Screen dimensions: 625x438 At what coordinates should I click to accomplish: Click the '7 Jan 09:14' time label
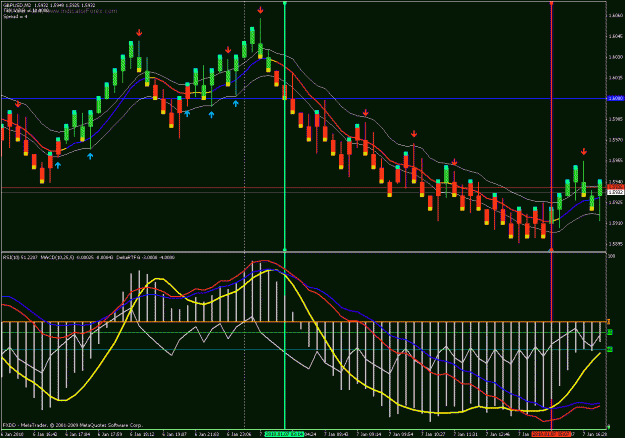pos(369,434)
